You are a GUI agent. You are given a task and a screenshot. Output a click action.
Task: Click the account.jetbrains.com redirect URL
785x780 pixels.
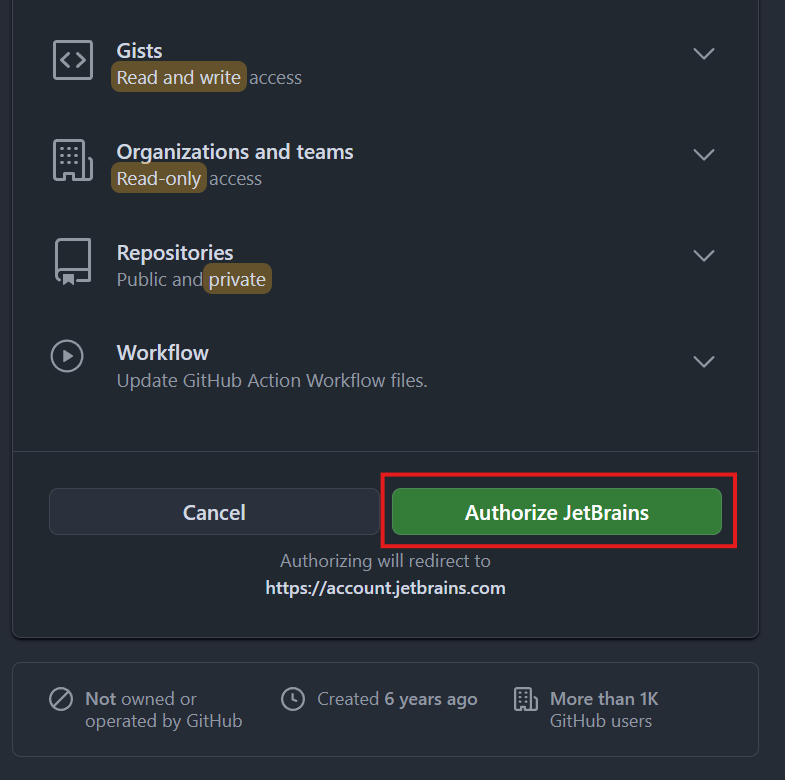point(385,588)
